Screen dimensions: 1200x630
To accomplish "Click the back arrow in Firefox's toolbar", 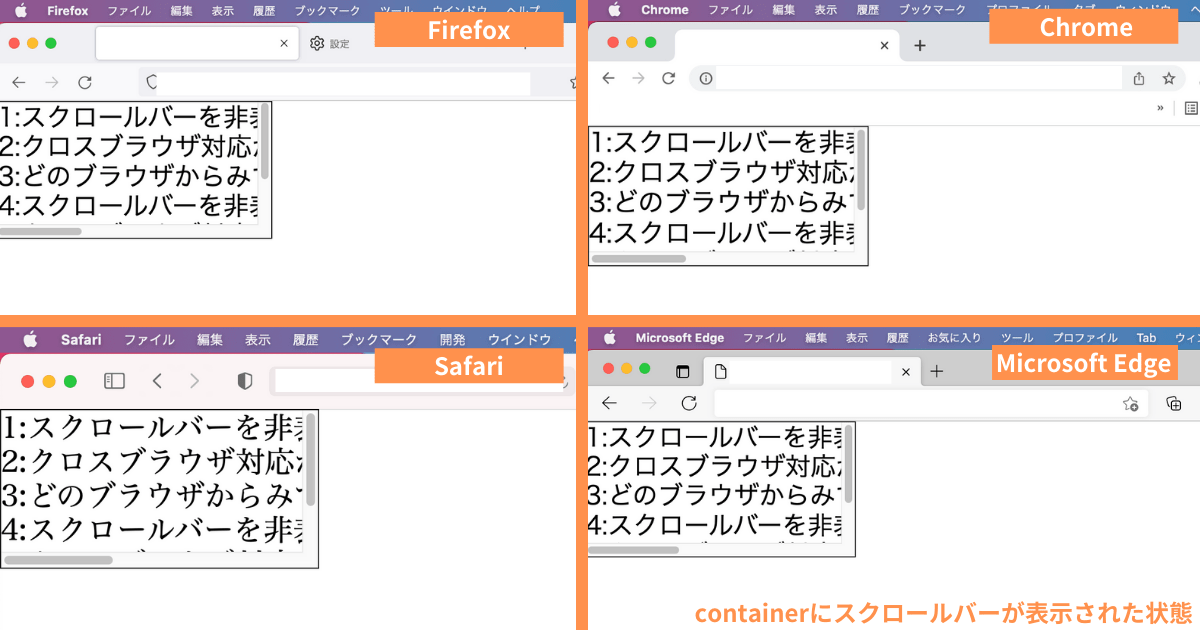I will click(18, 82).
